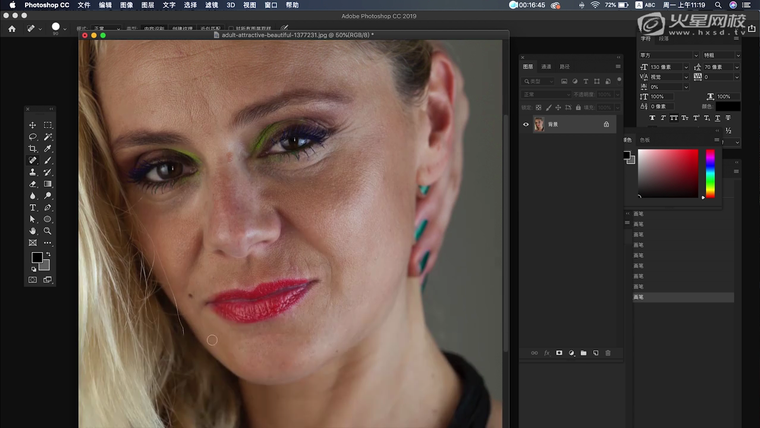The height and width of the screenshot is (428, 760).
Task: Hide the 背景 layer with eye icon
Action: tap(527, 124)
